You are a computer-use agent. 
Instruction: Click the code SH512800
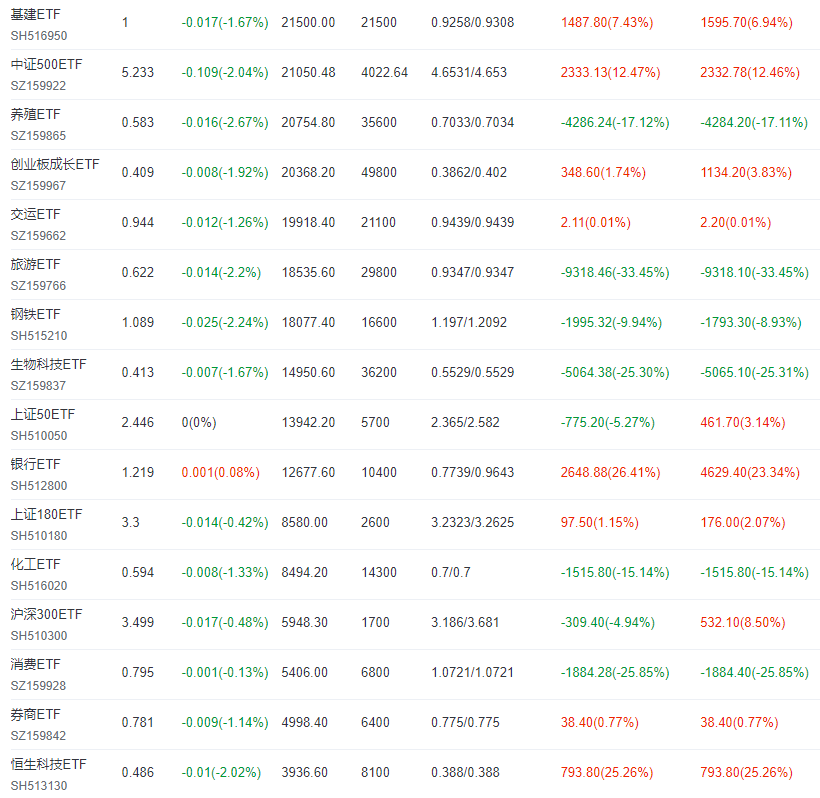point(39,486)
